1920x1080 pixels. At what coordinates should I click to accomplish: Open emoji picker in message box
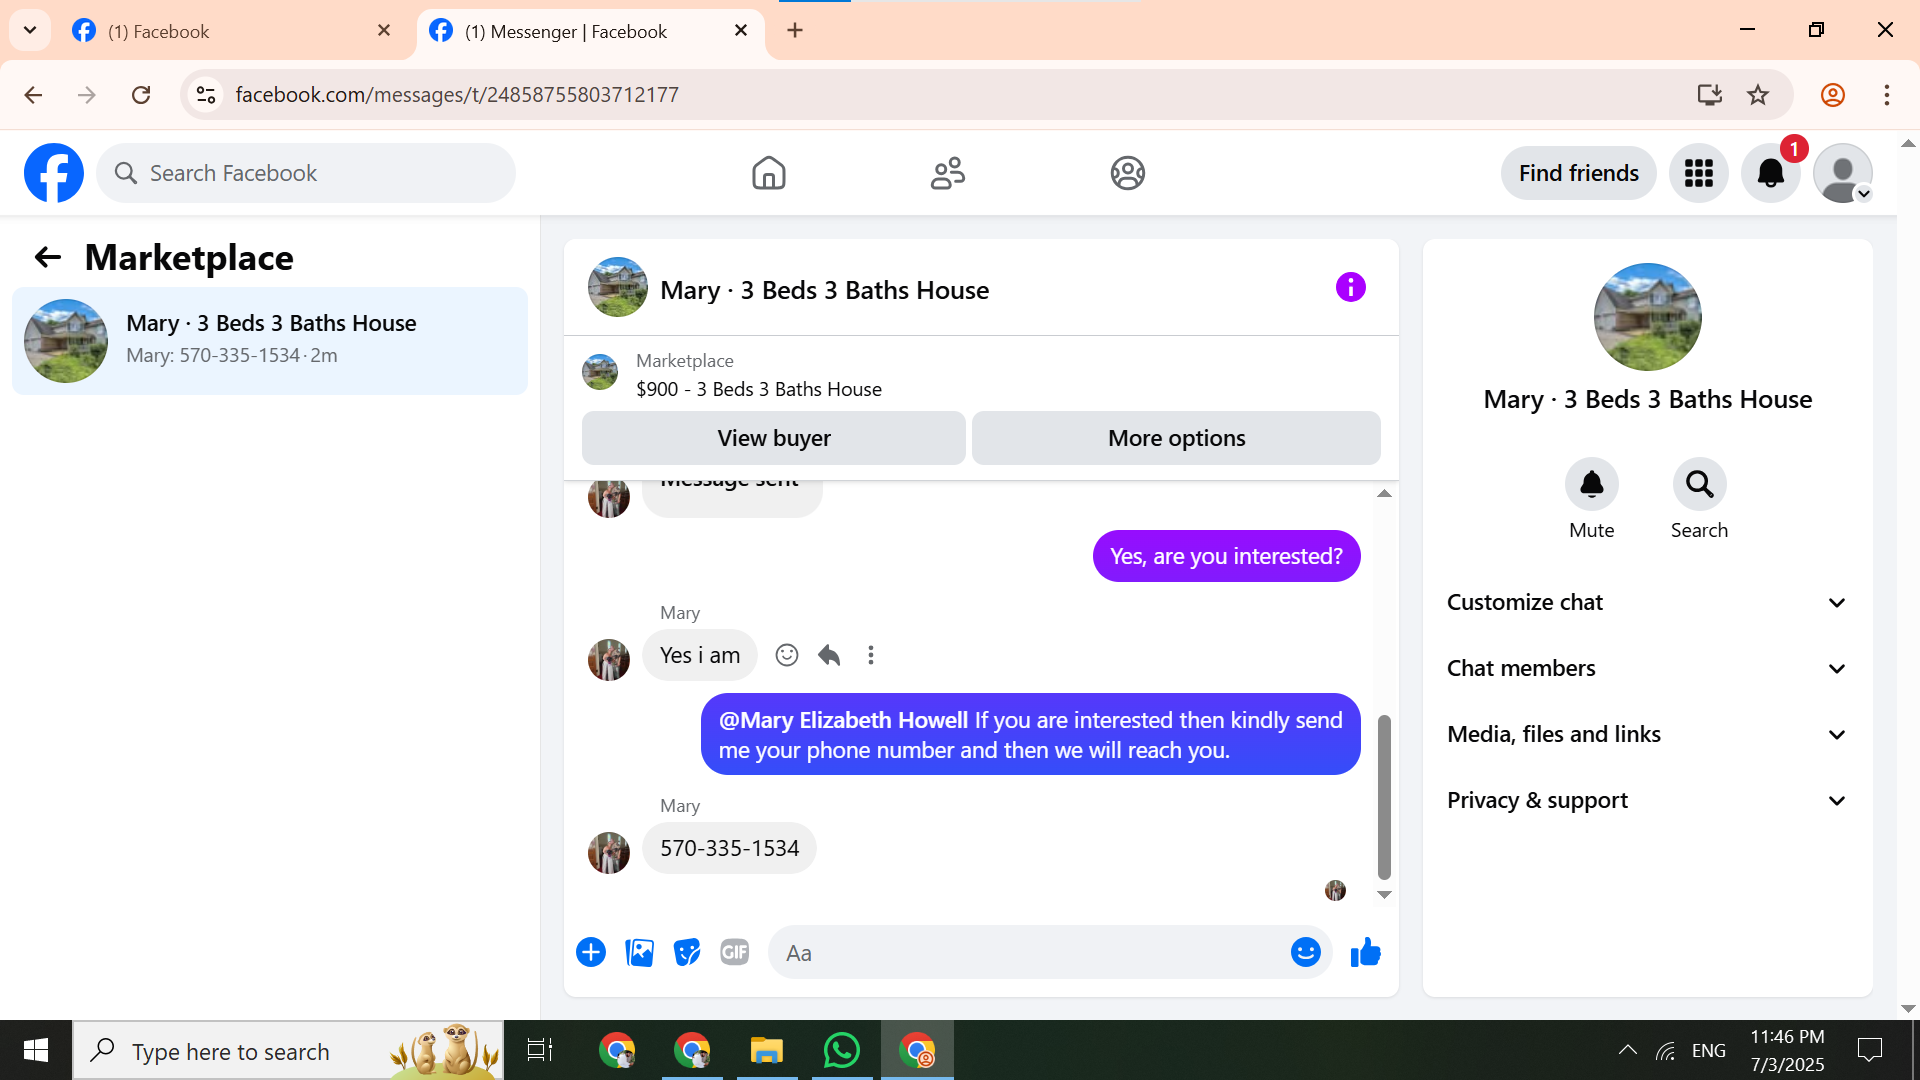point(1305,952)
